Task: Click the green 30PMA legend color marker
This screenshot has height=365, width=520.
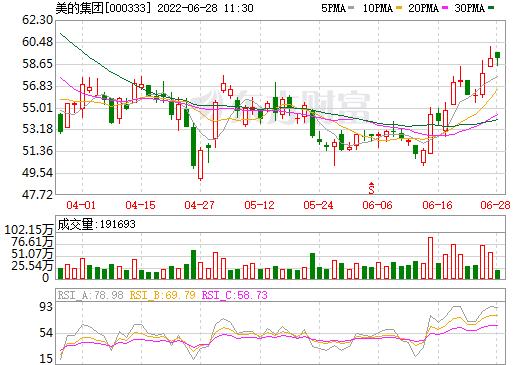Action: [x=490, y=8]
